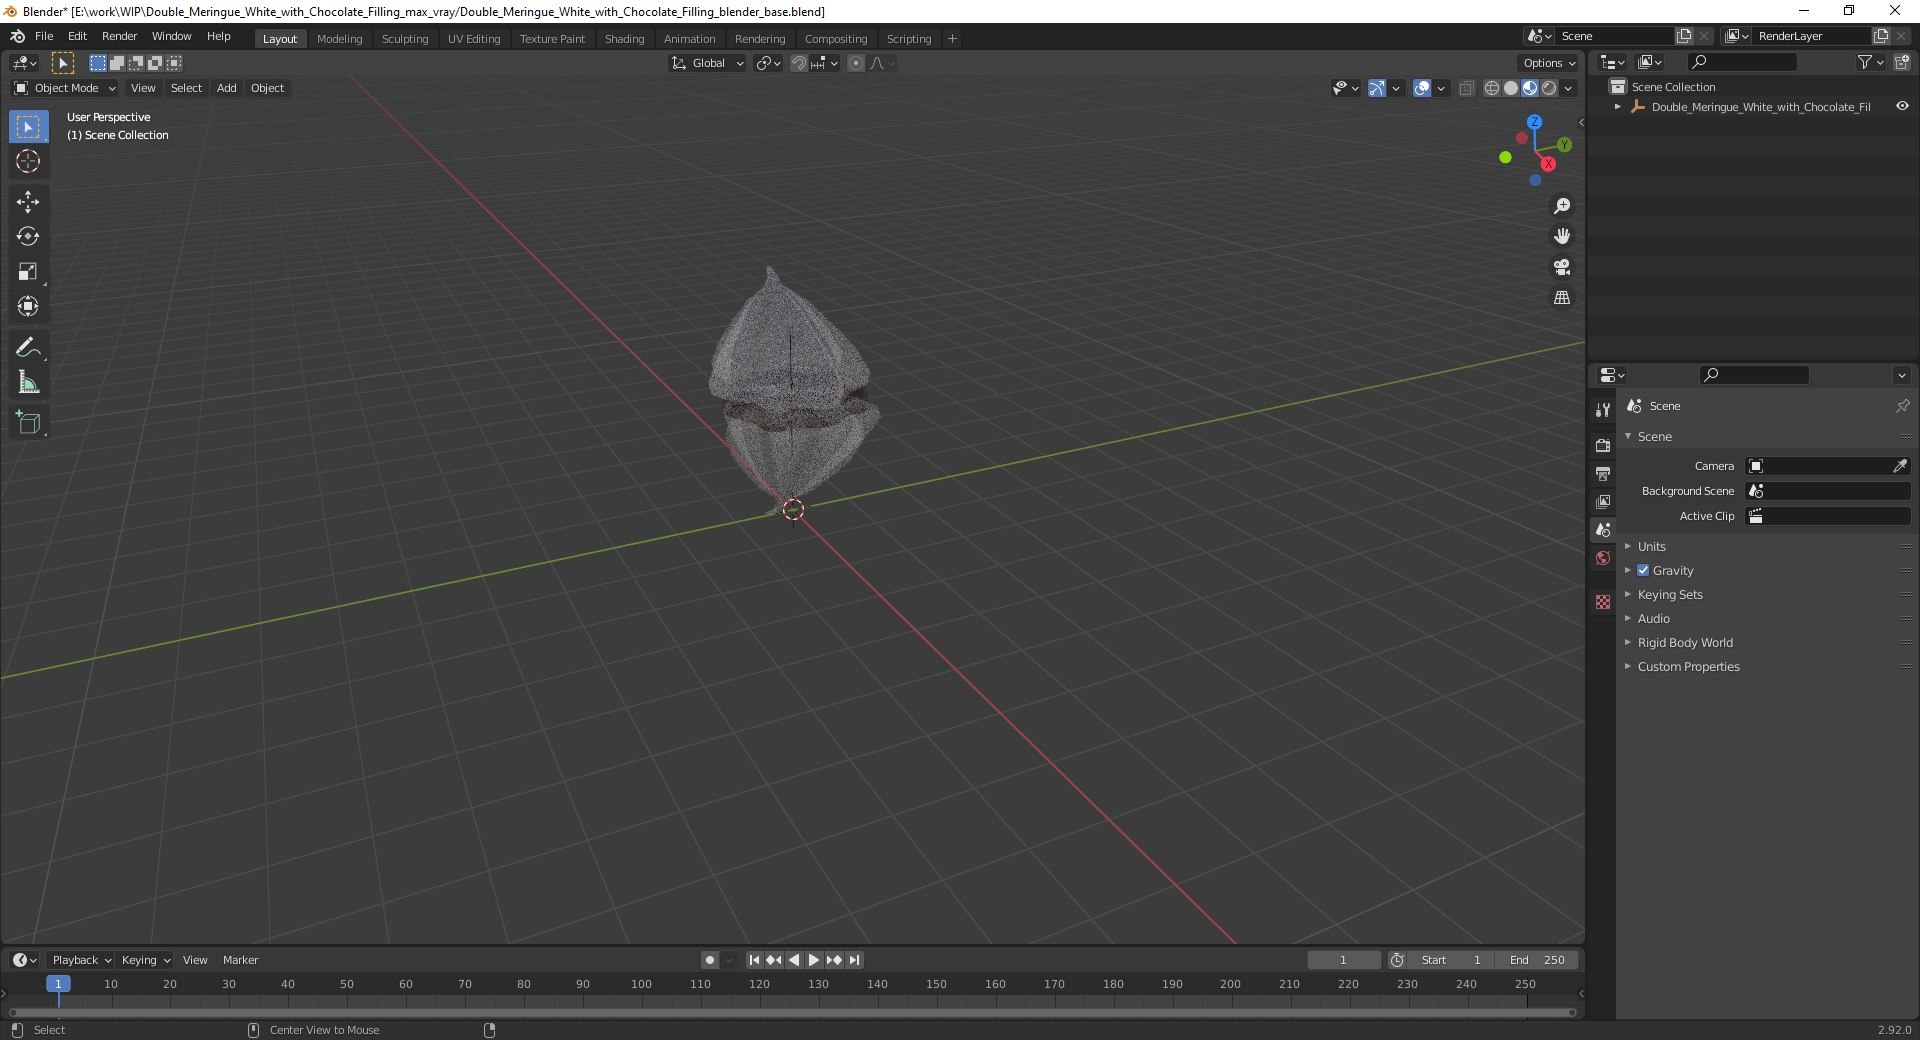Switch to wireframe viewport shading
This screenshot has height=1040, width=1920.
[1492, 88]
